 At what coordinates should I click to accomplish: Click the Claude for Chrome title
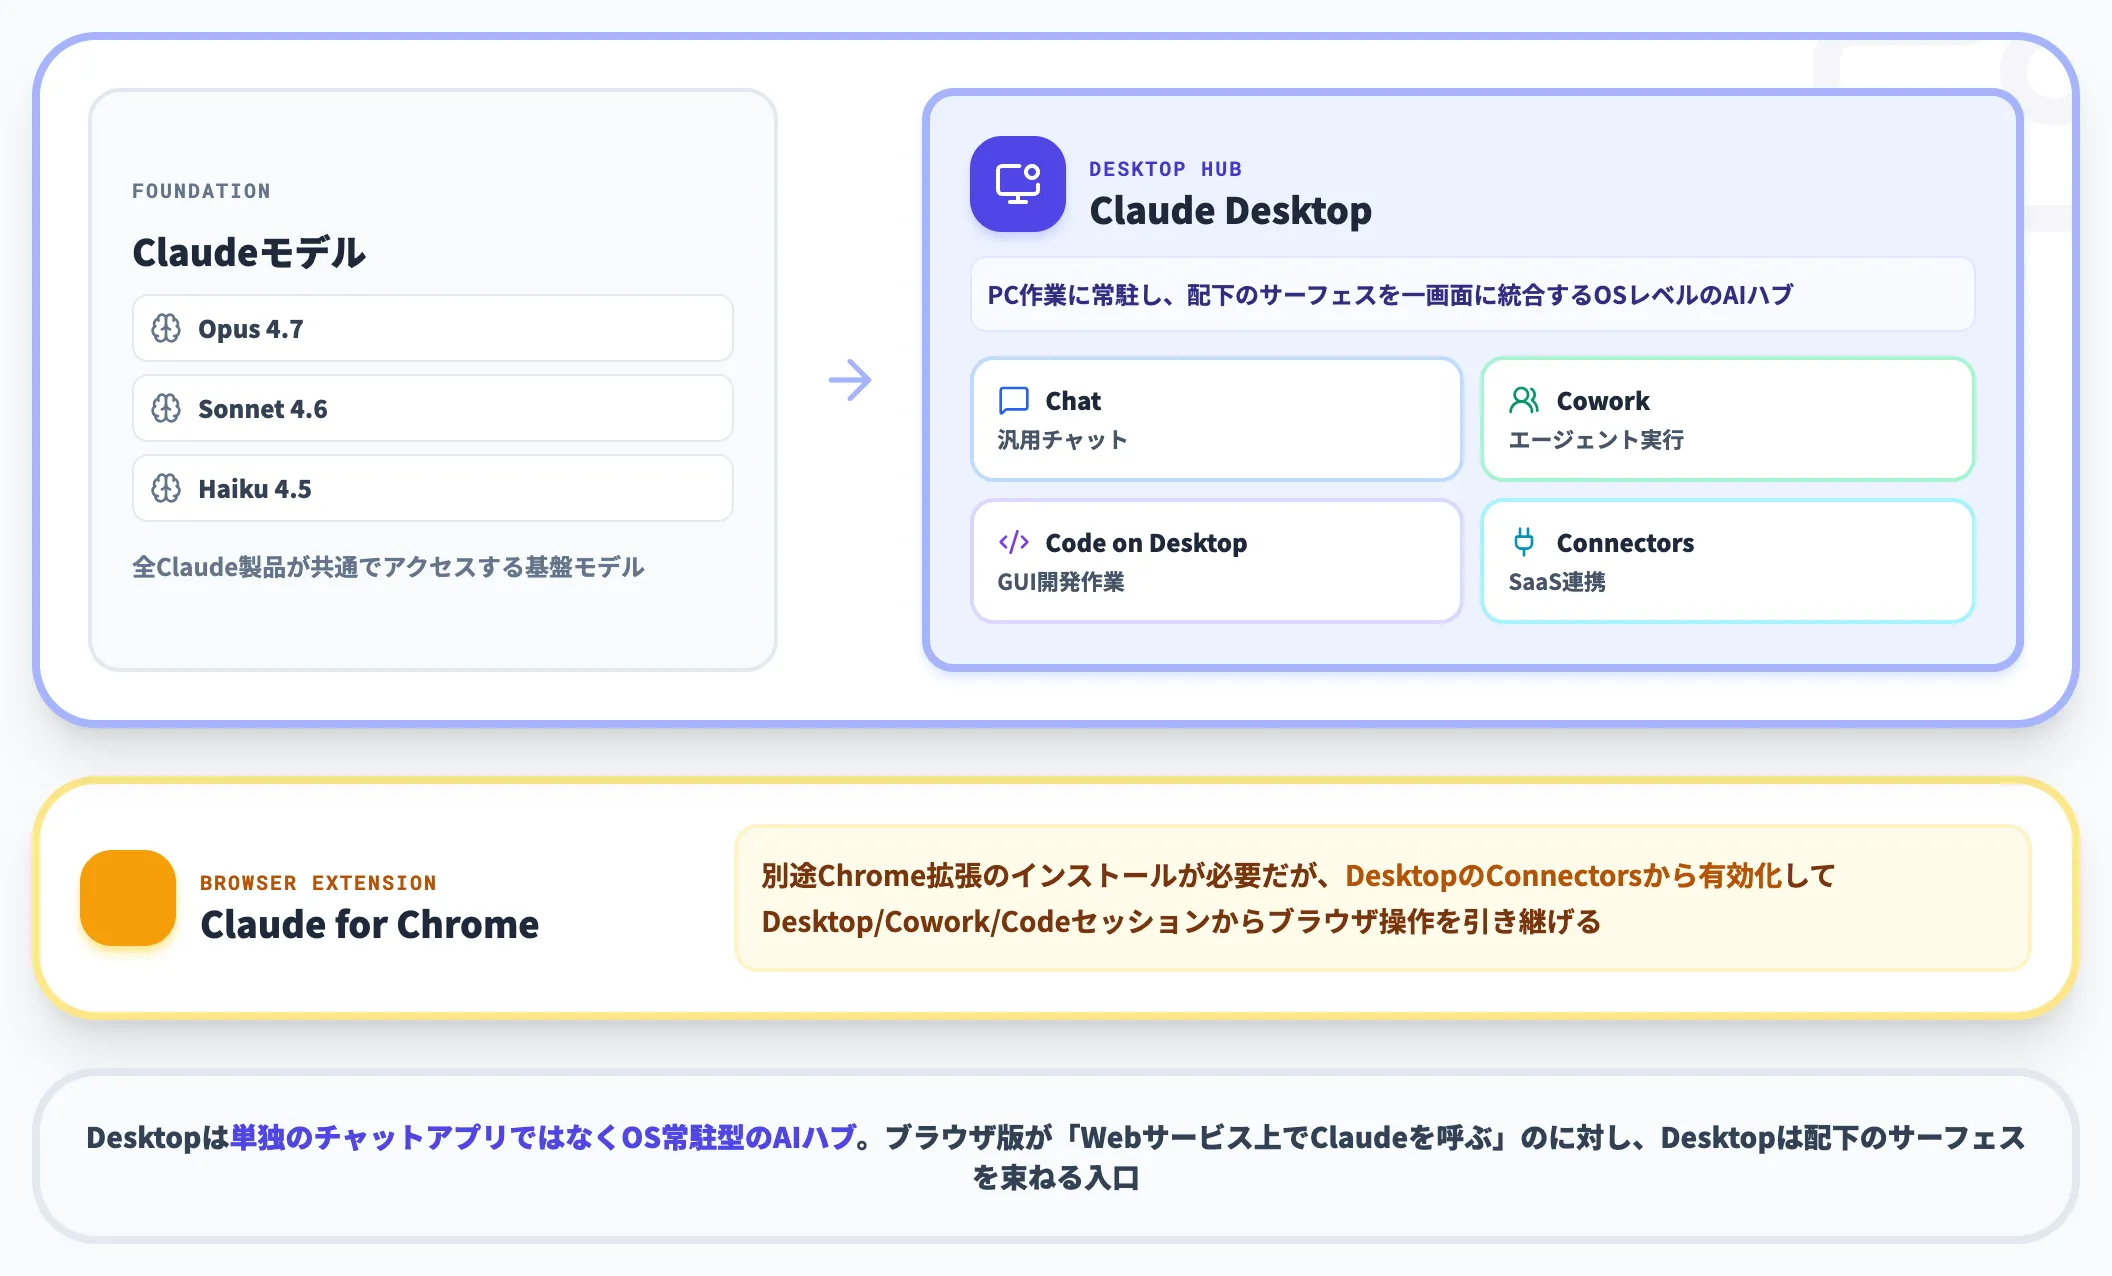click(x=369, y=925)
